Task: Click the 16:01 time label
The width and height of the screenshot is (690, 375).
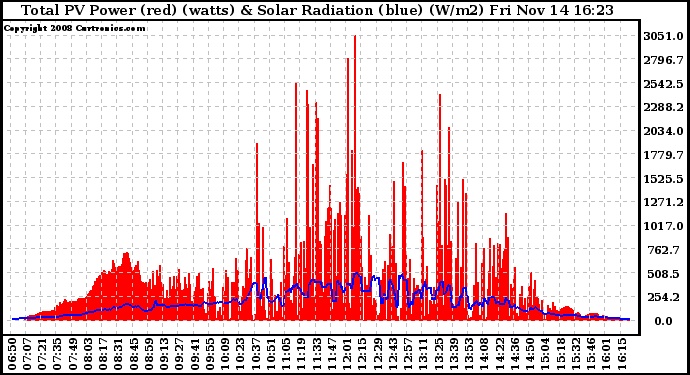Action: pyautogui.click(x=606, y=354)
